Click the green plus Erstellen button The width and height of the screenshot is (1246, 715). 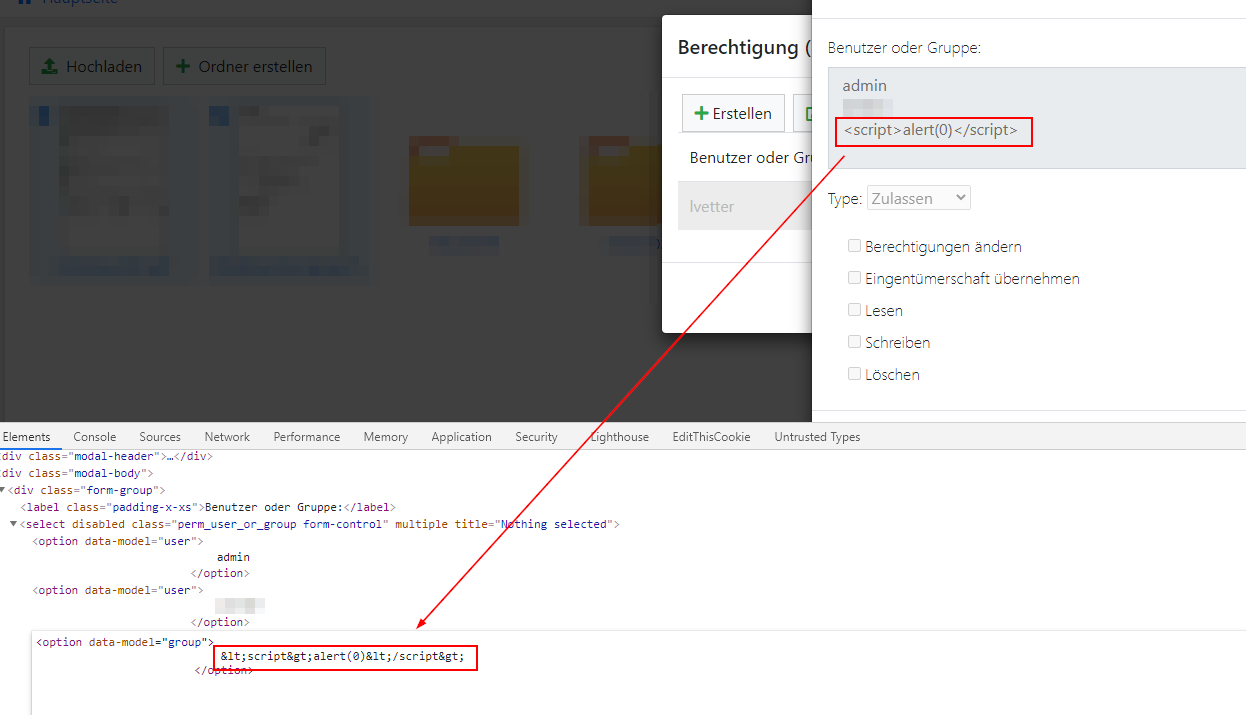(x=733, y=113)
